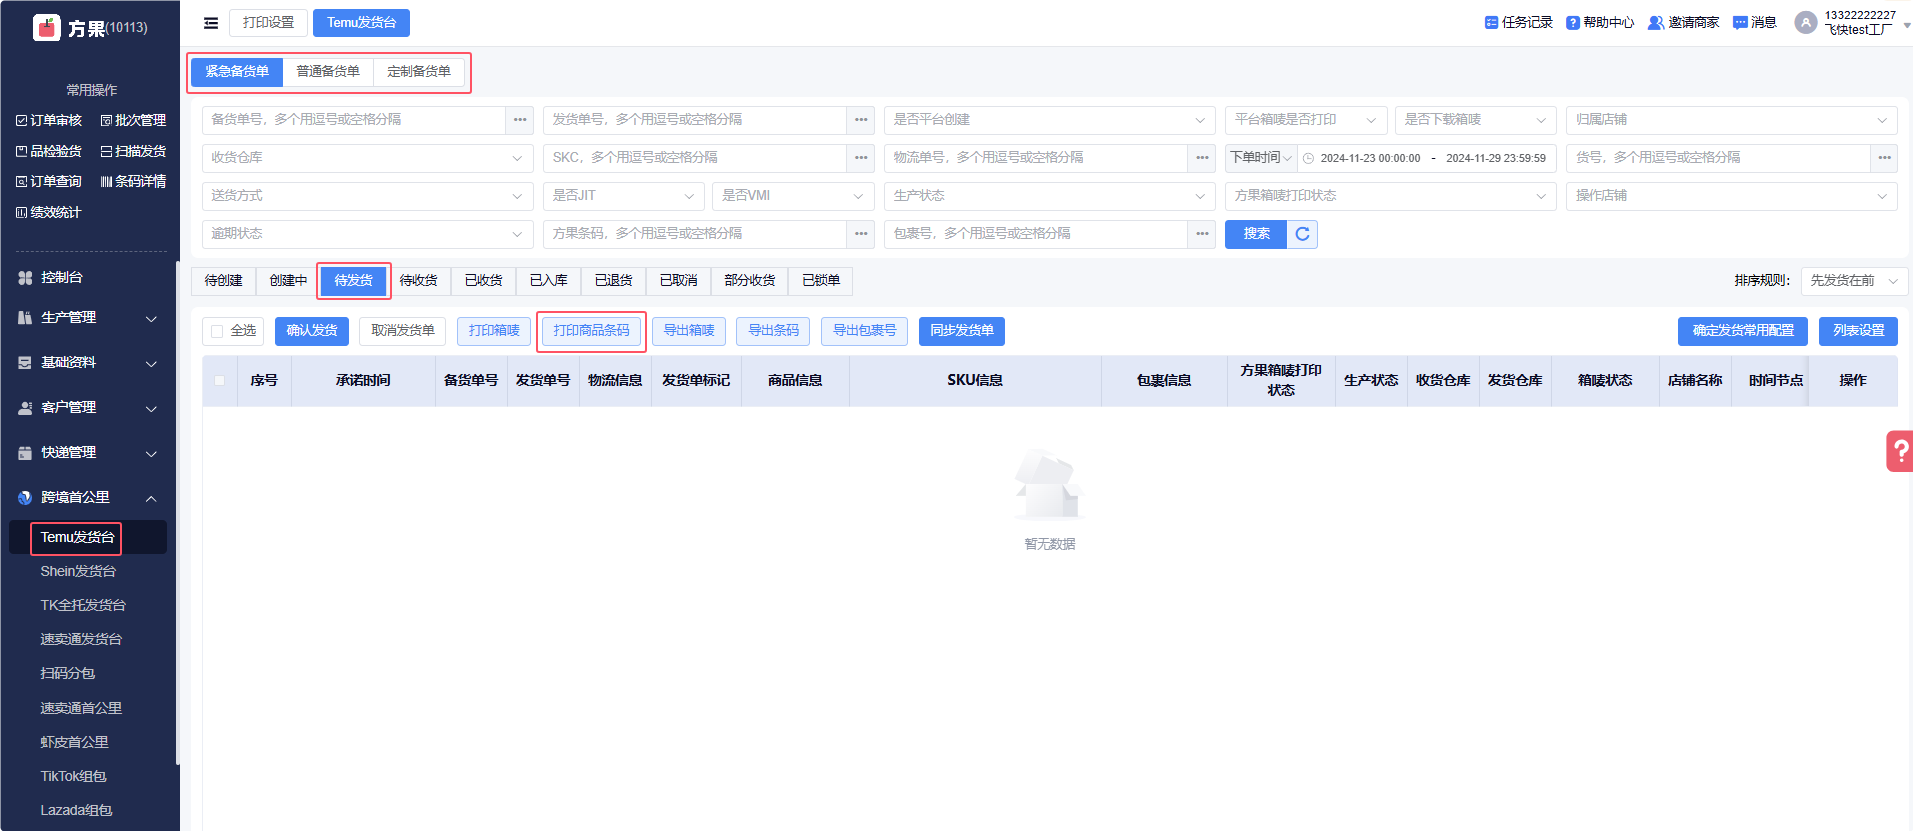Click the 确认发货 button
The image size is (1913, 831).
(x=312, y=331)
